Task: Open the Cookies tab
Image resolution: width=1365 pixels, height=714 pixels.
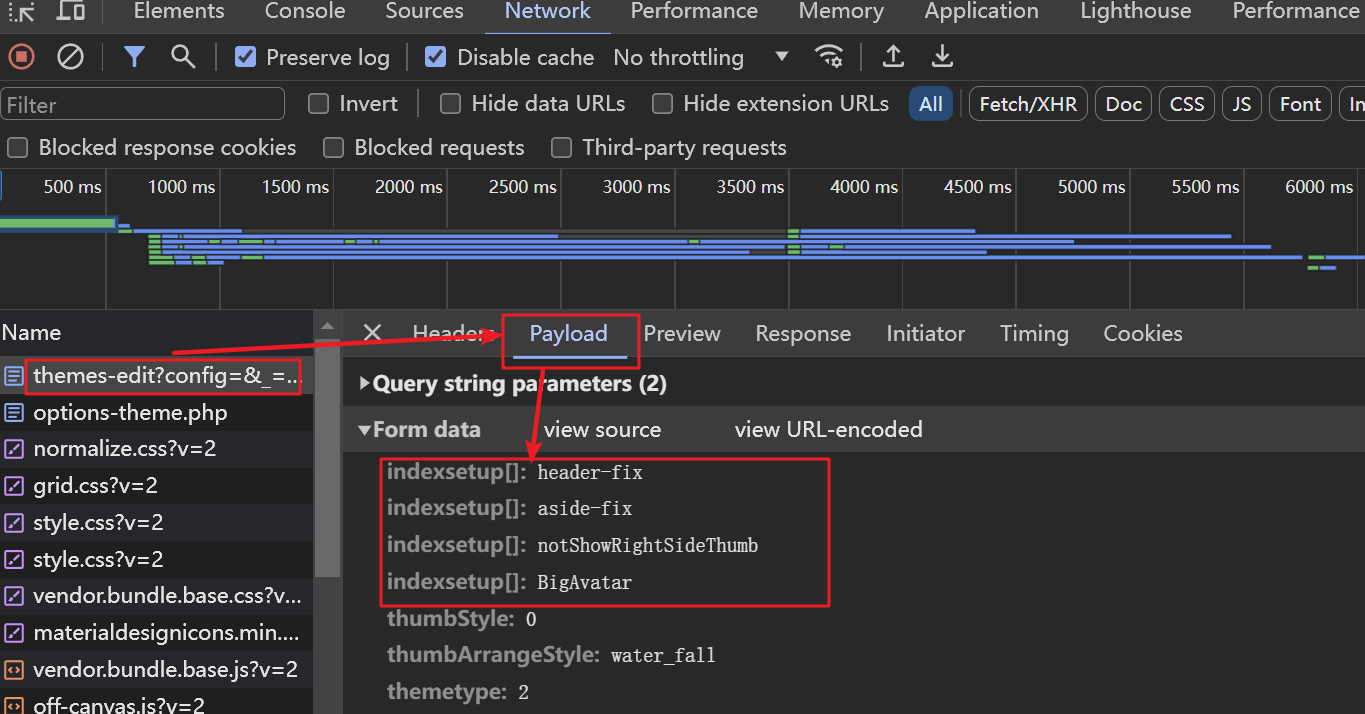Action: [x=1143, y=333]
